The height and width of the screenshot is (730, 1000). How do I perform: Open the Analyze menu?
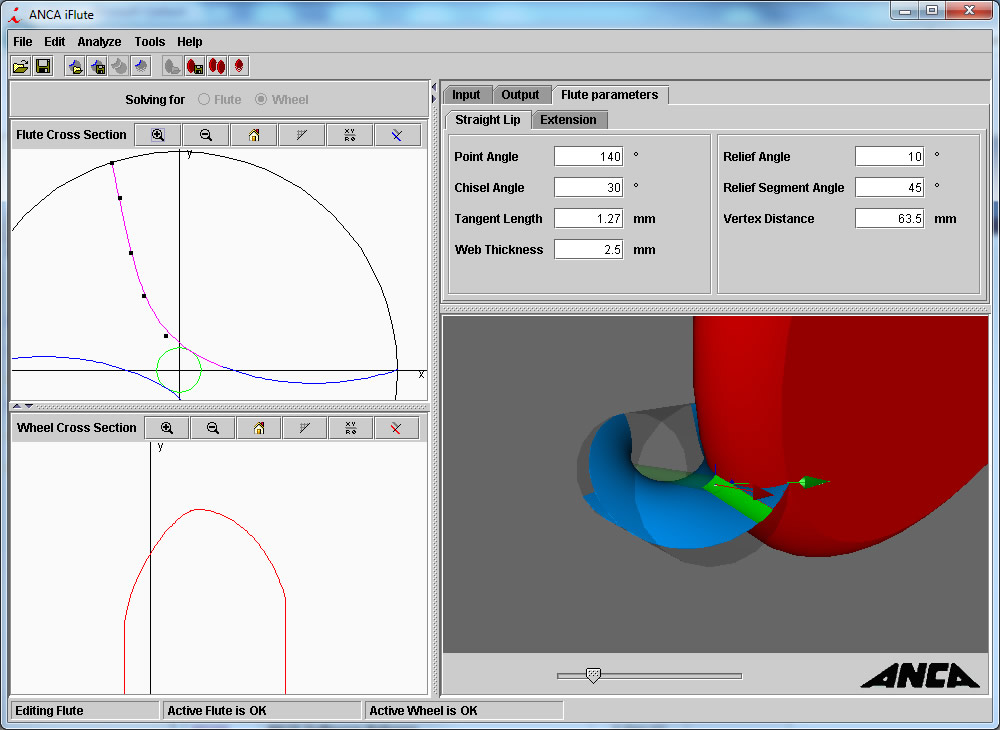tap(99, 42)
